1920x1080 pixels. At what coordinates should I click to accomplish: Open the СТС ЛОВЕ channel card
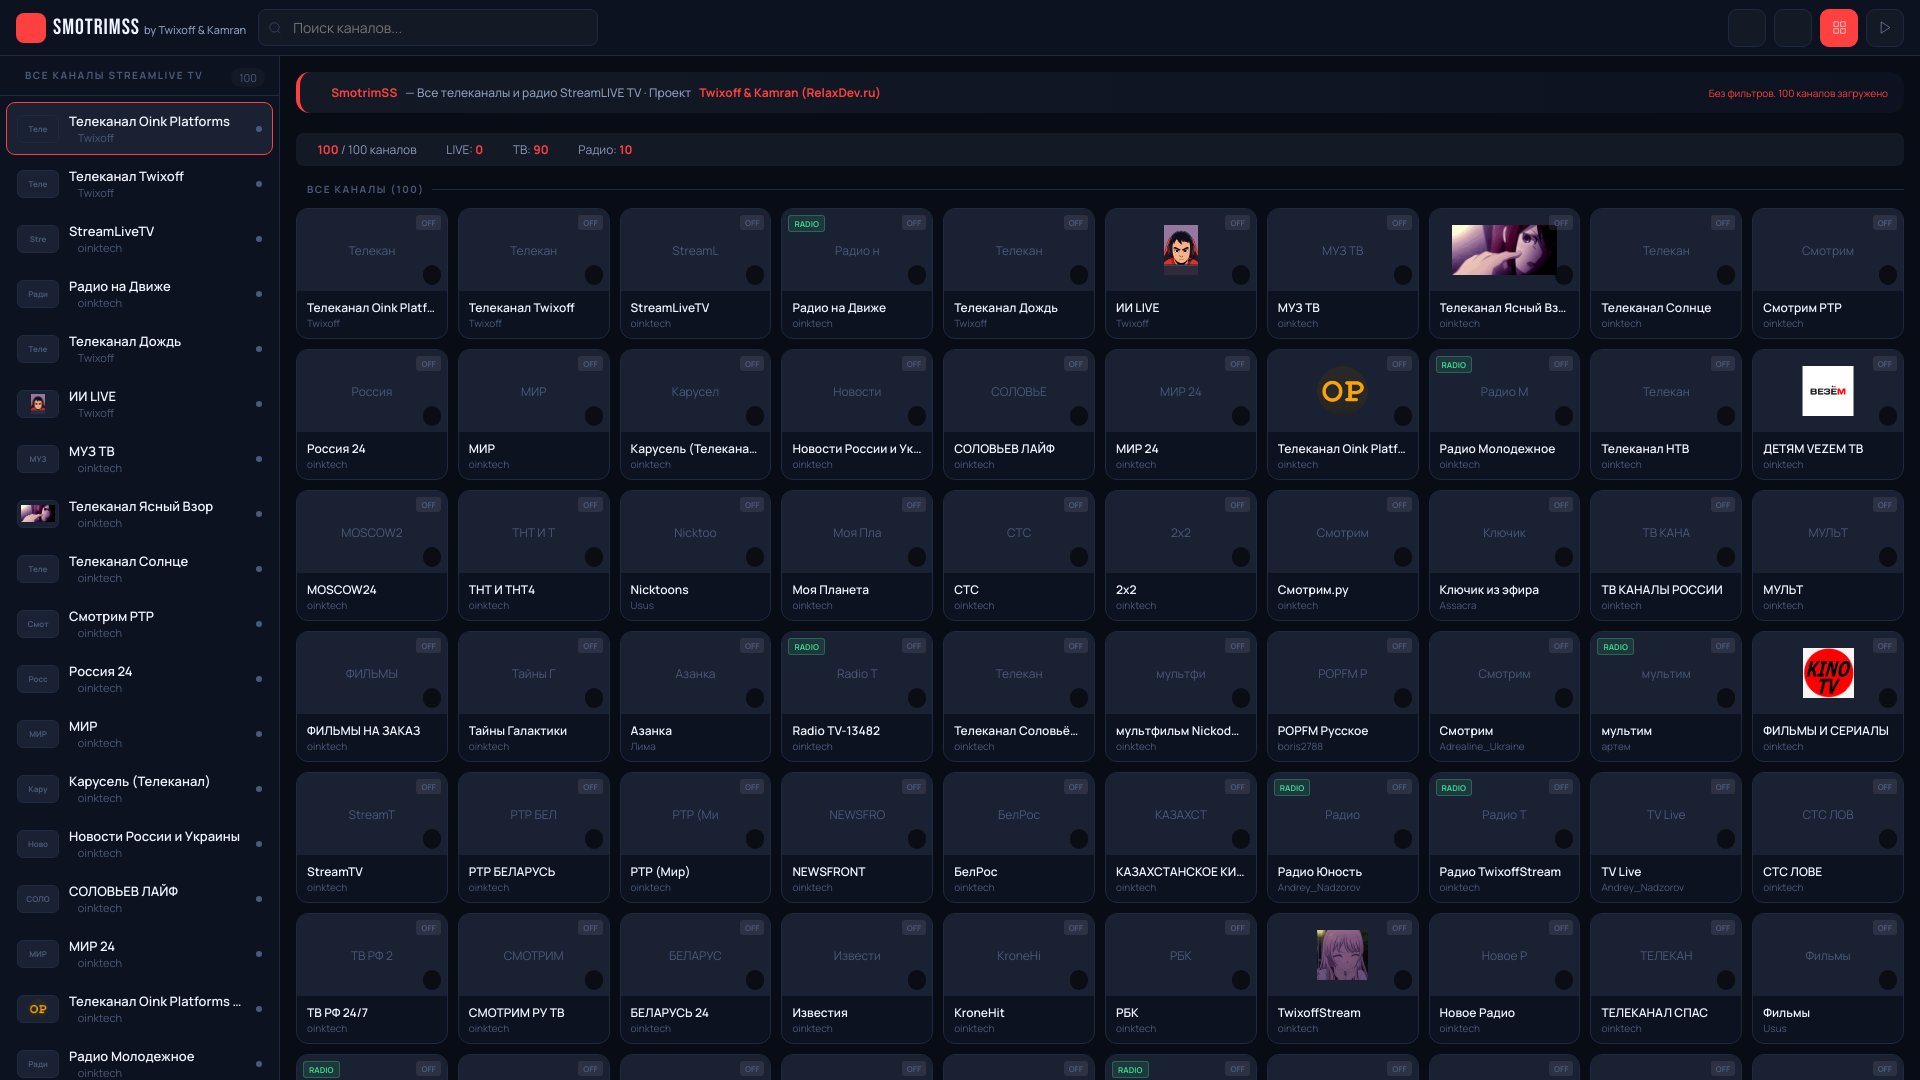pyautogui.click(x=1827, y=837)
